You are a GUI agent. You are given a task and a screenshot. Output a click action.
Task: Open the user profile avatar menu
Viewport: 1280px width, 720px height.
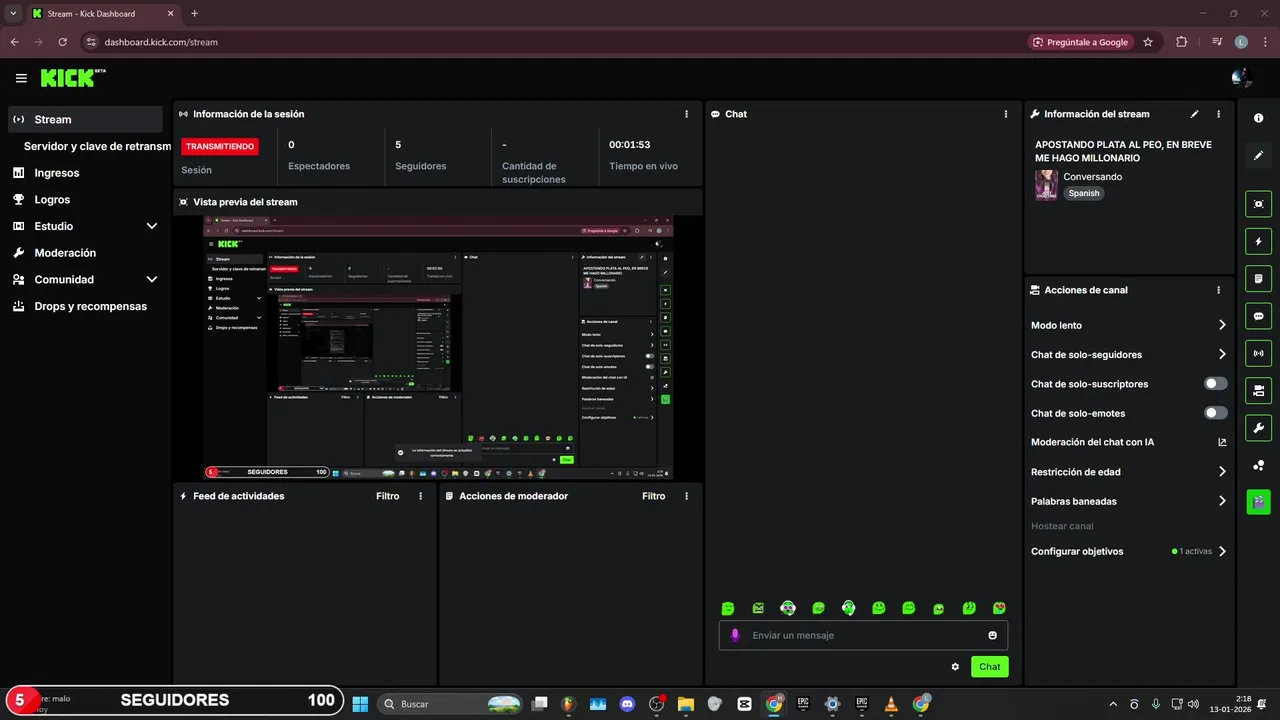point(1242,77)
